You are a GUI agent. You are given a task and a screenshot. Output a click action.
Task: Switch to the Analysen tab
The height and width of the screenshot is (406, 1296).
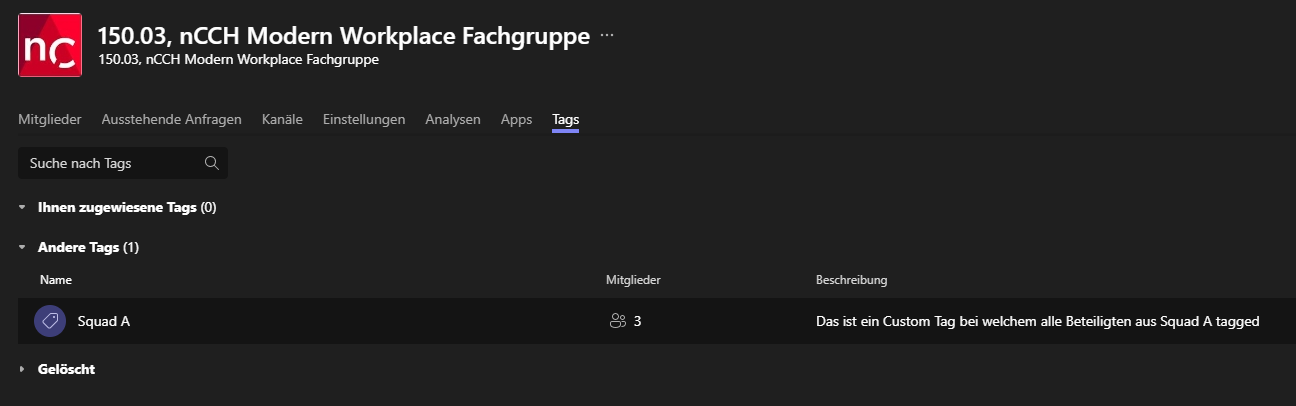453,120
